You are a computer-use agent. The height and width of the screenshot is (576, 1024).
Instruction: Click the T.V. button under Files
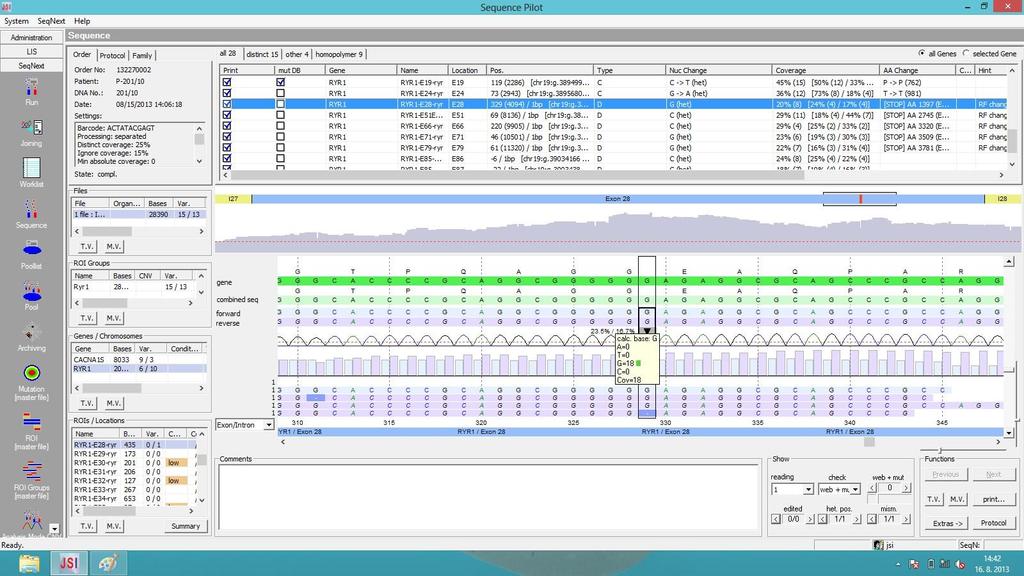point(87,246)
